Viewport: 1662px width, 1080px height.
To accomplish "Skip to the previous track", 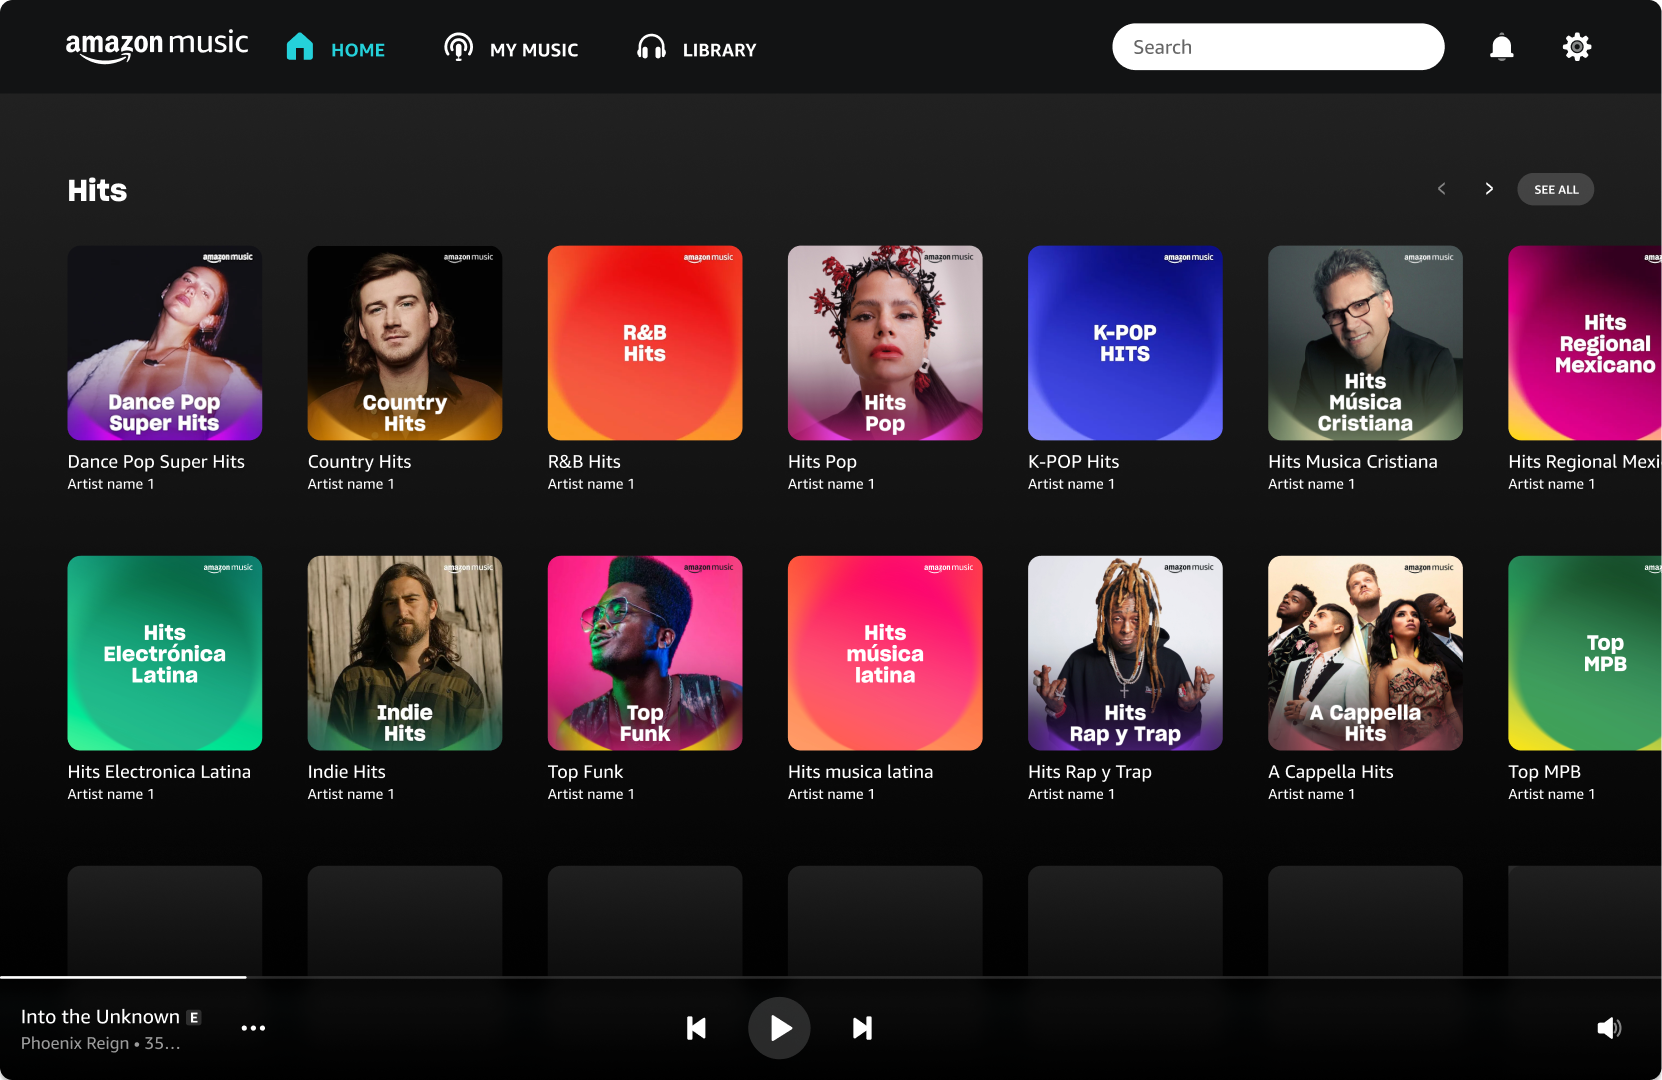I will coord(696,1028).
